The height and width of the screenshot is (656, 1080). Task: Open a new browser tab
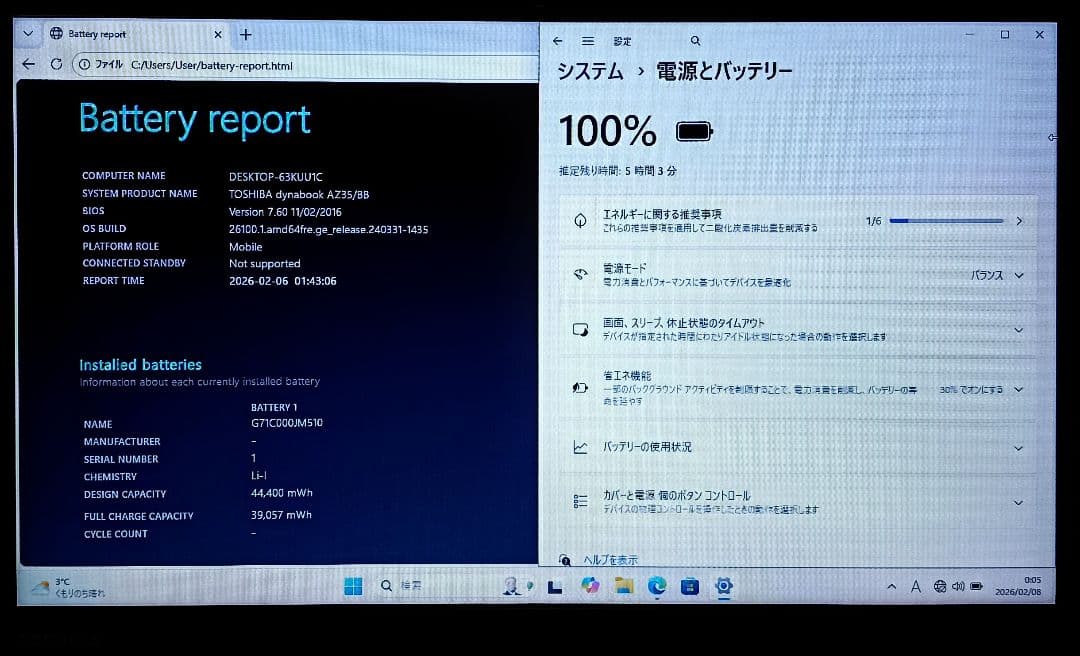point(245,33)
